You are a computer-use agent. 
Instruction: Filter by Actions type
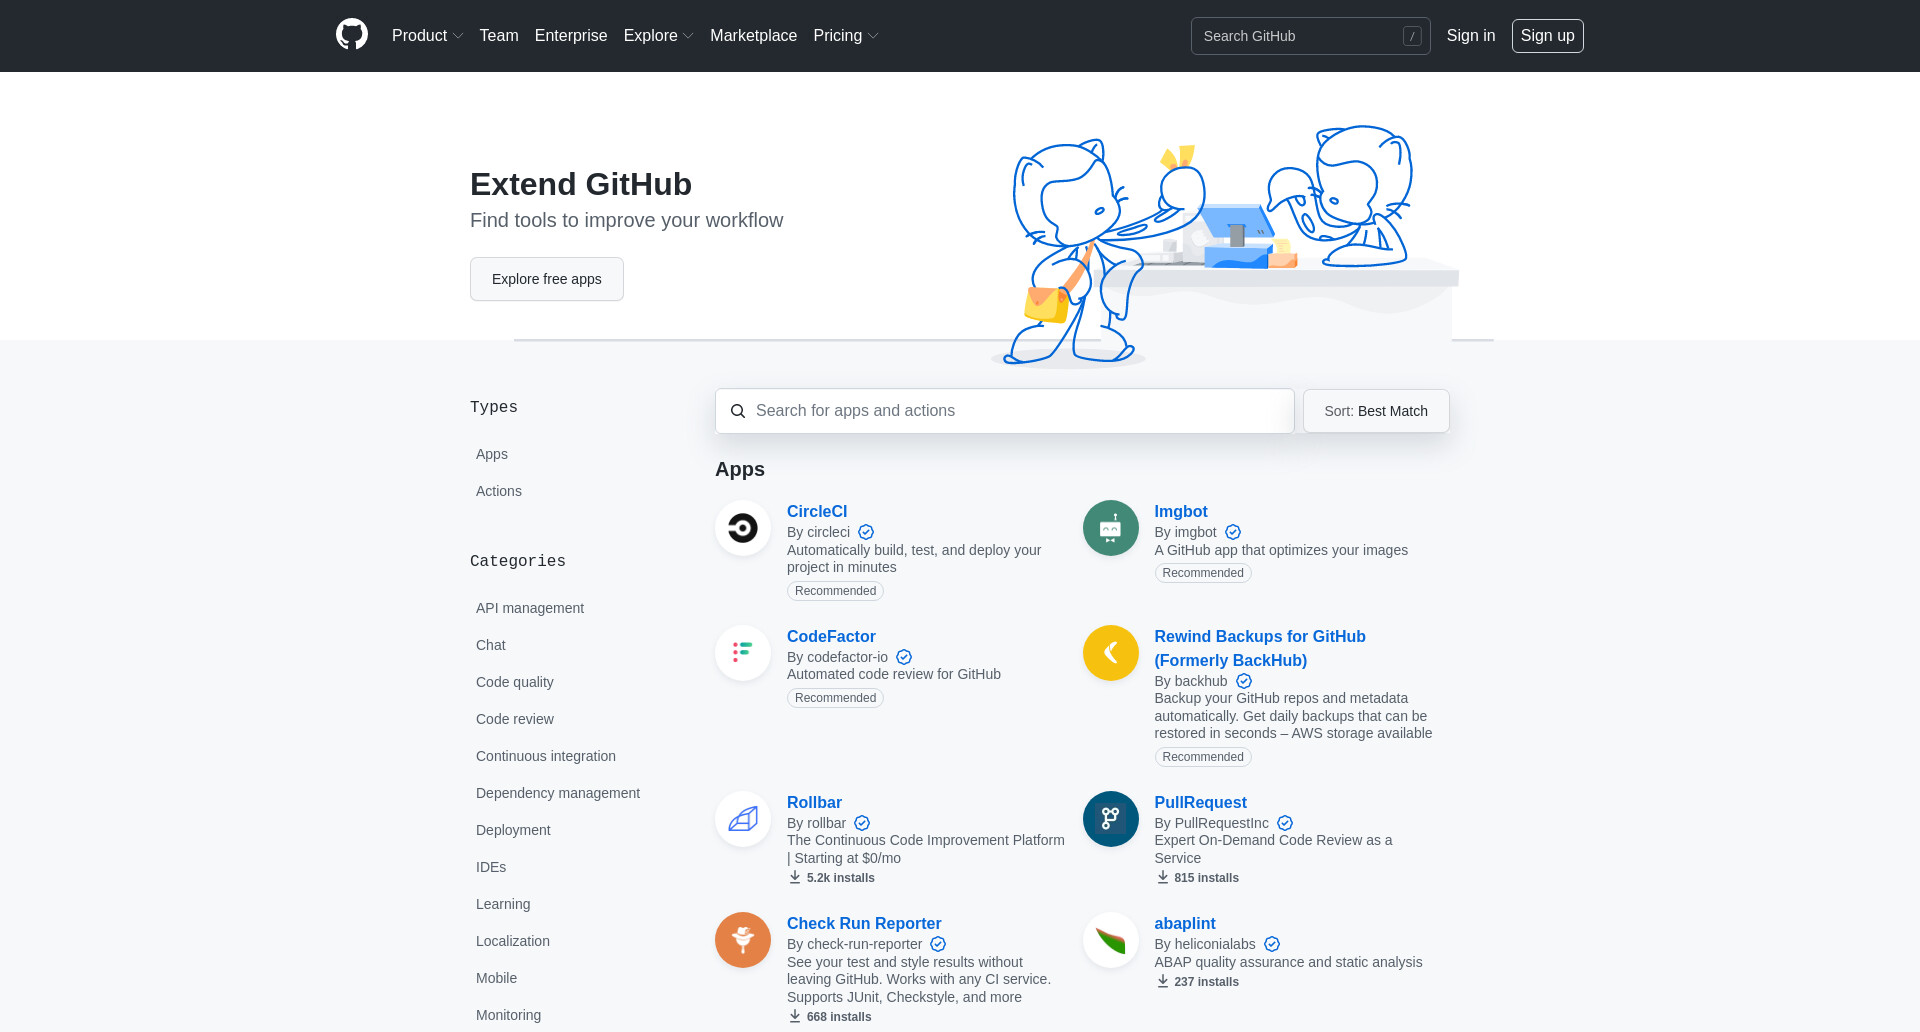click(499, 491)
